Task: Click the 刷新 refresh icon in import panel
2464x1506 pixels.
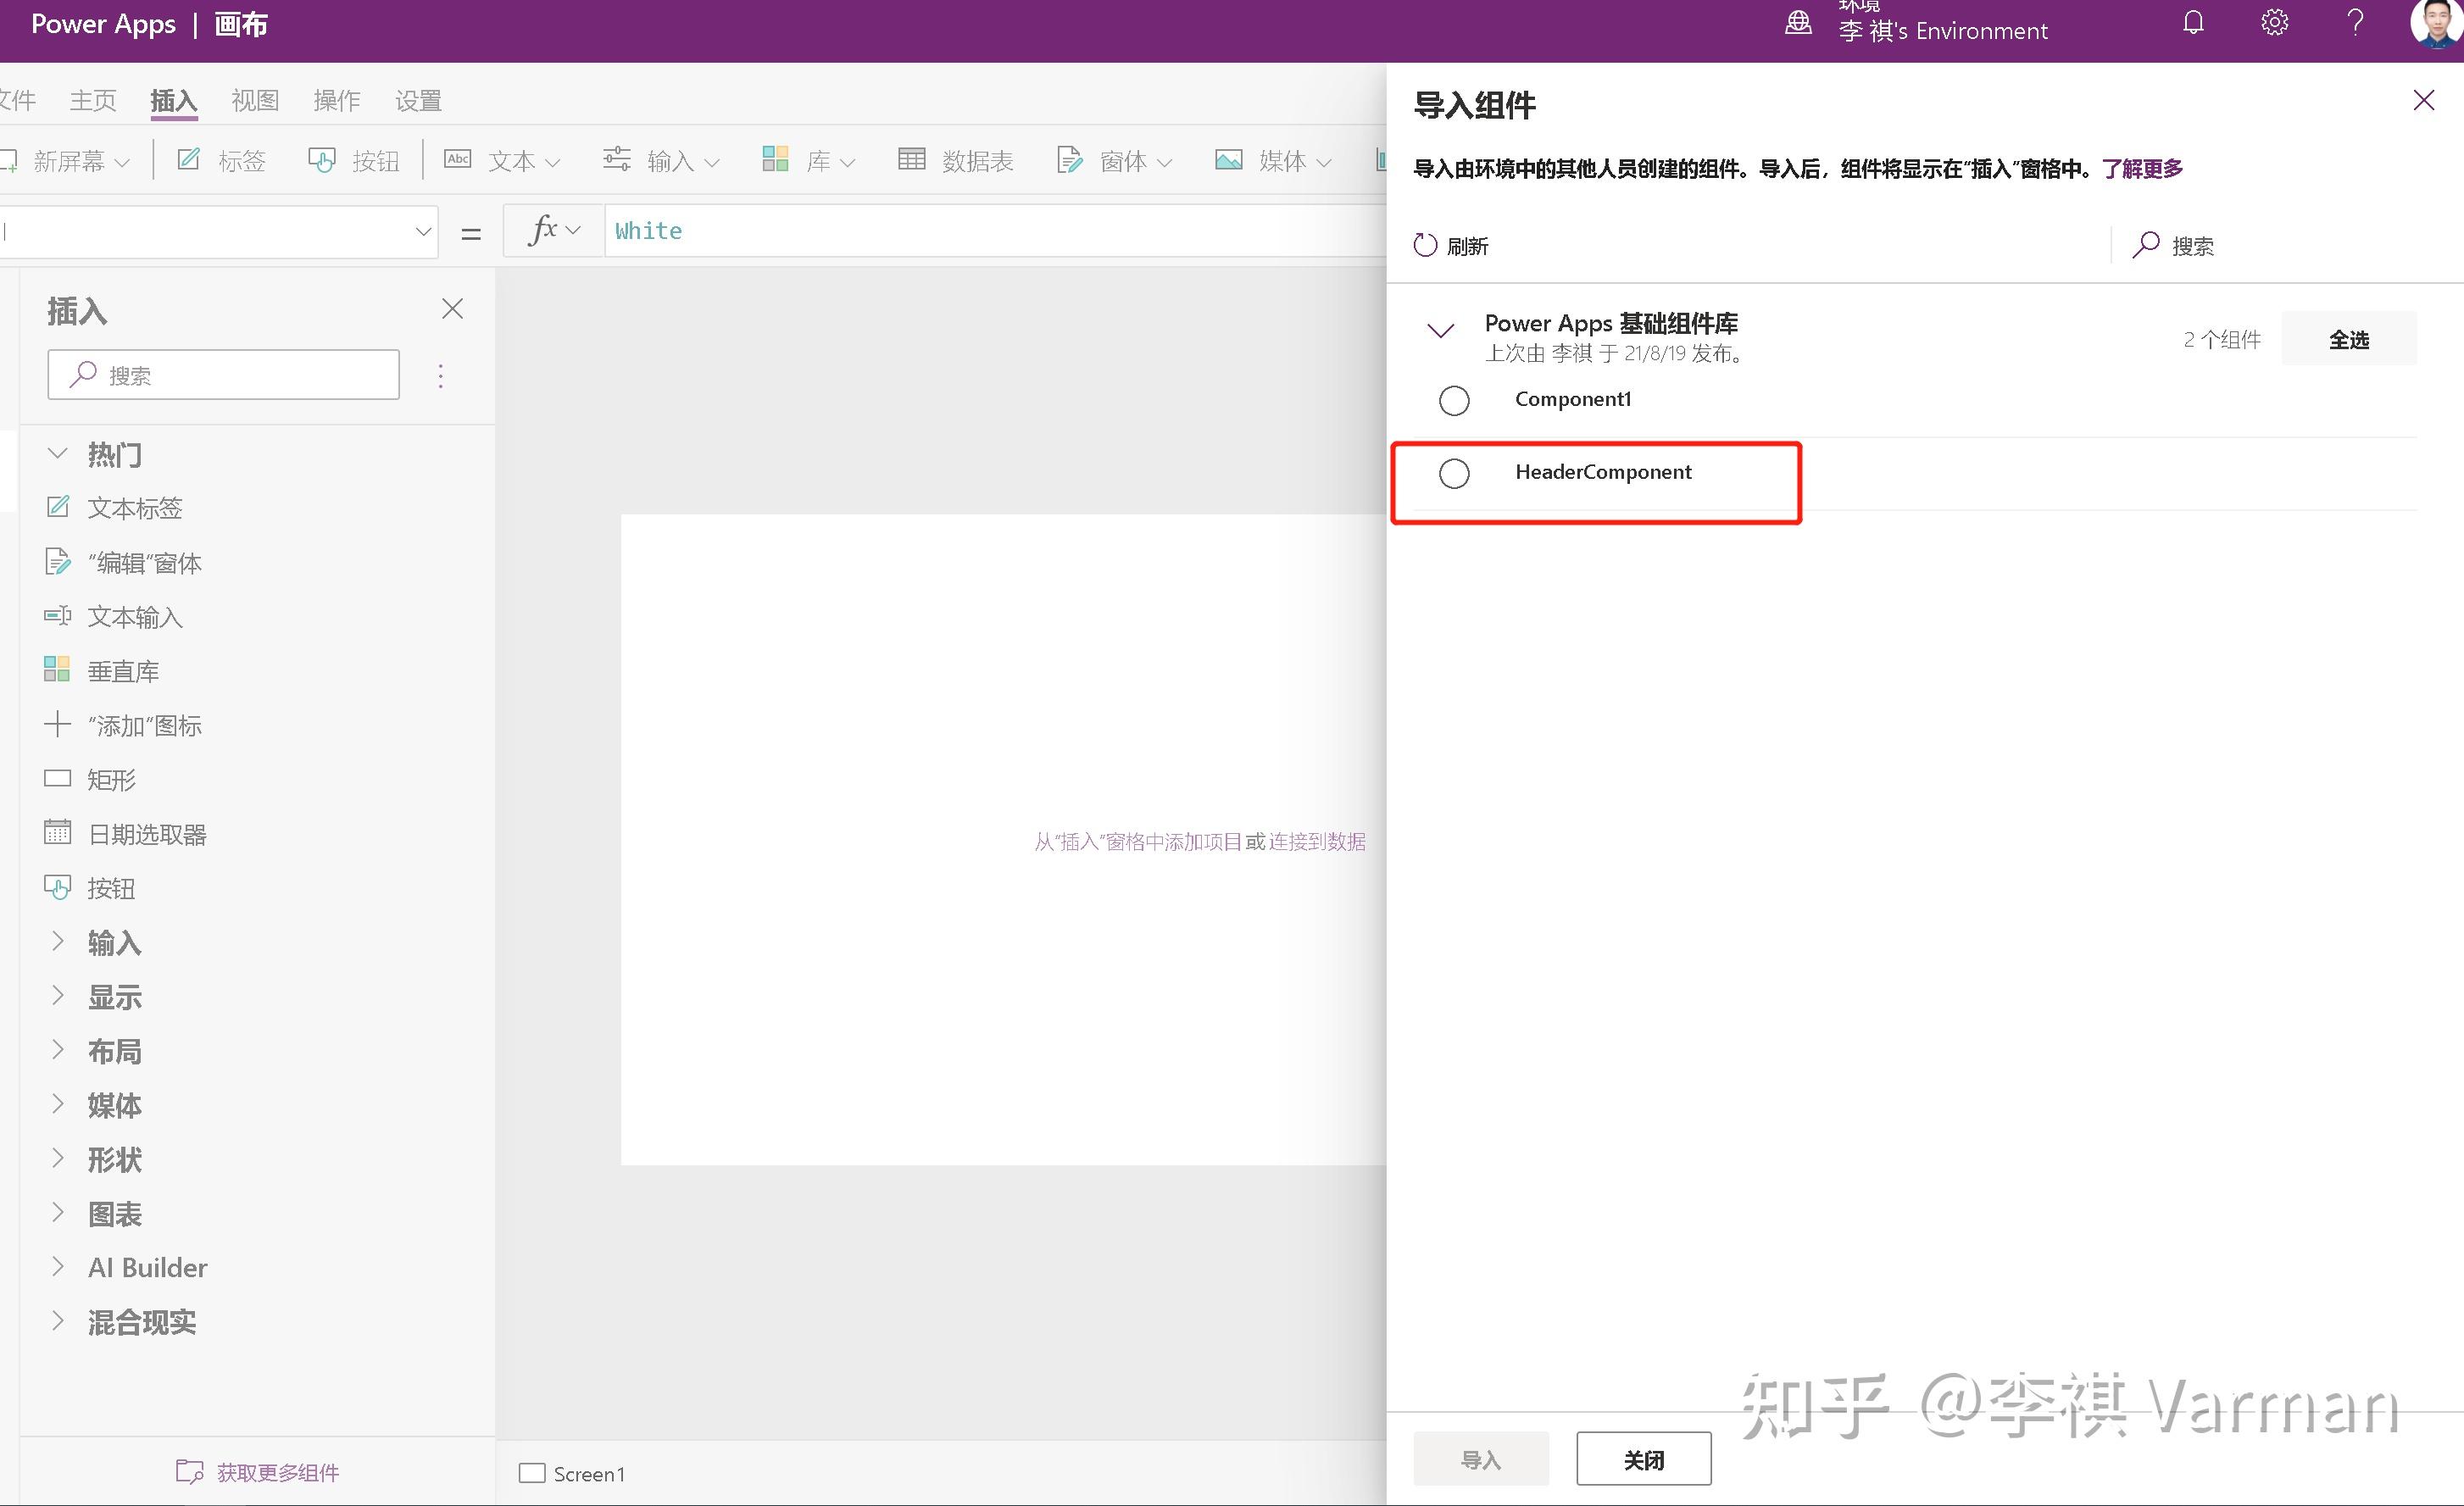Action: [x=1424, y=245]
